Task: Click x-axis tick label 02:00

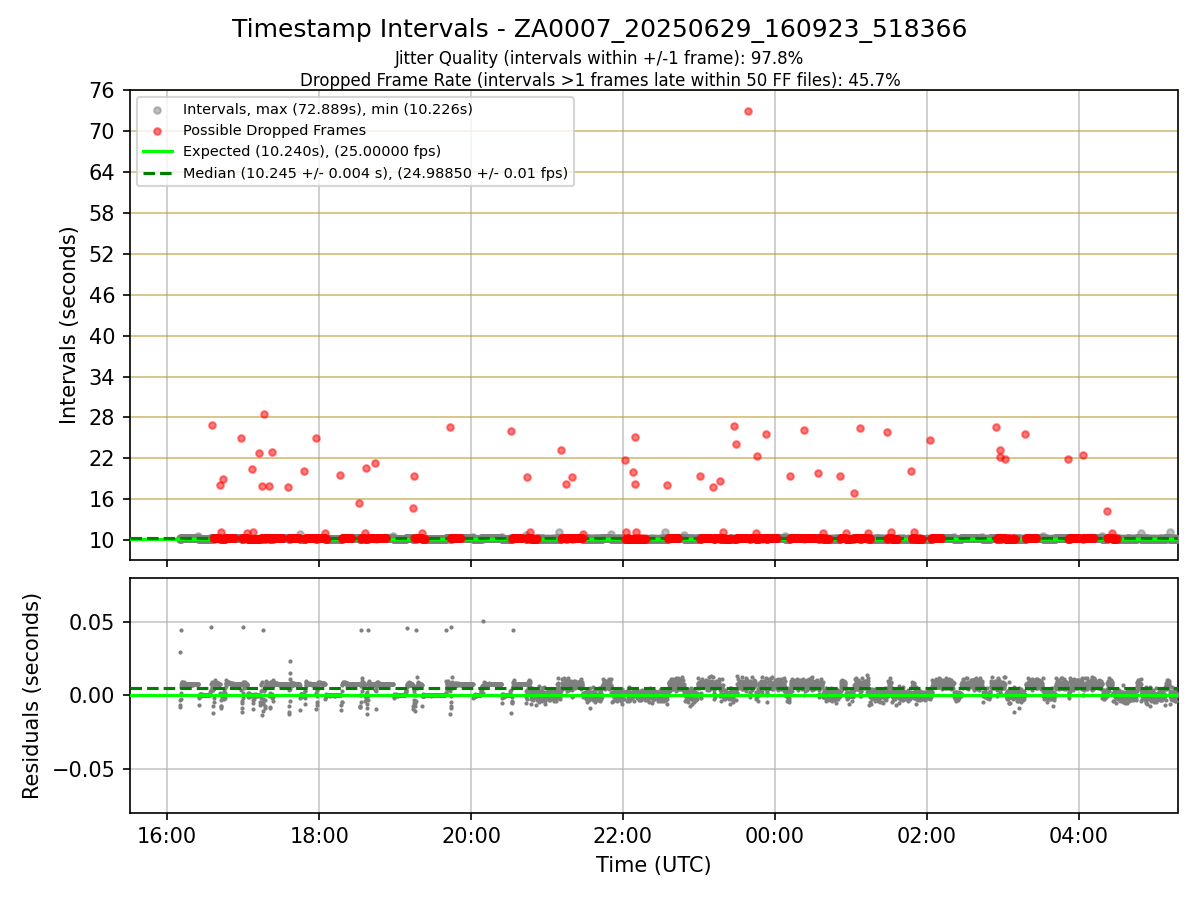Action: (927, 834)
